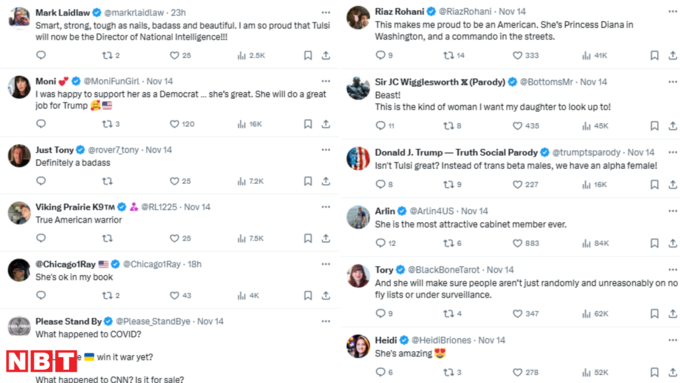The height and width of the screenshot is (383, 680).
Task: Open the Nov 14 timestamp on Heidi's tweet
Action: pyautogui.click(x=491, y=340)
